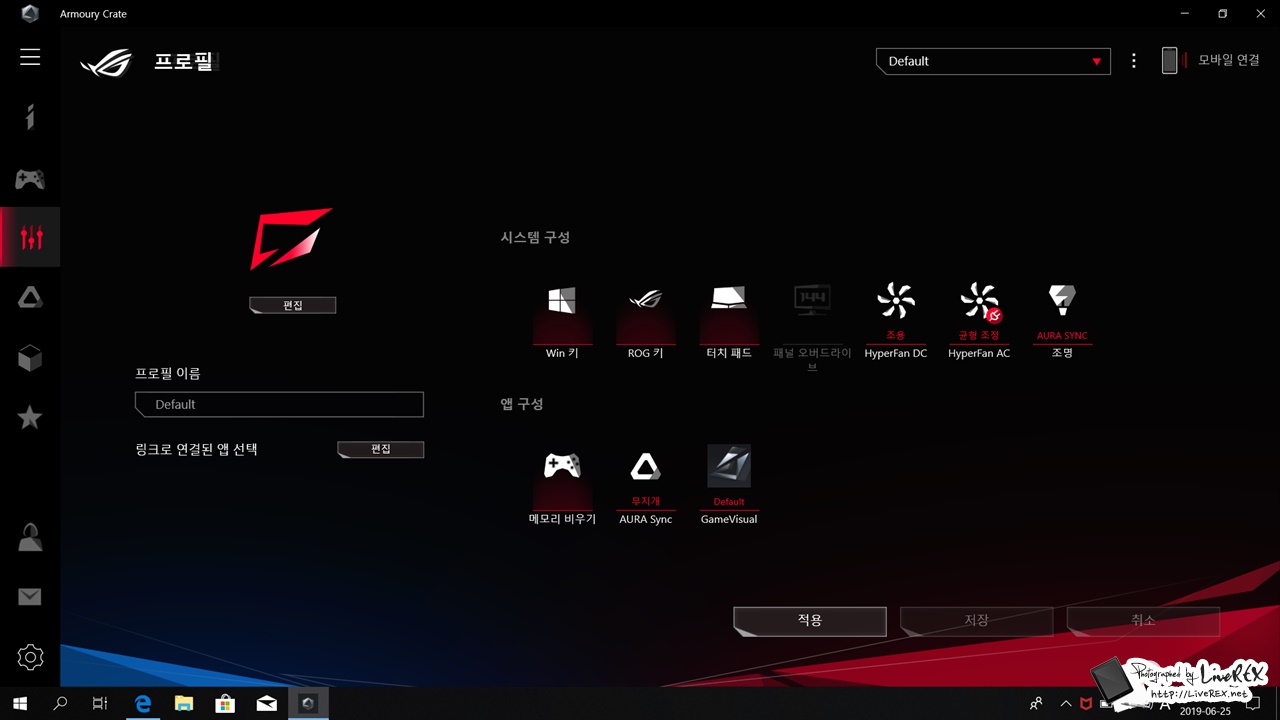Open the settings gear sidebar icon
Image resolution: width=1280 pixels, height=720 pixels.
tap(30, 657)
